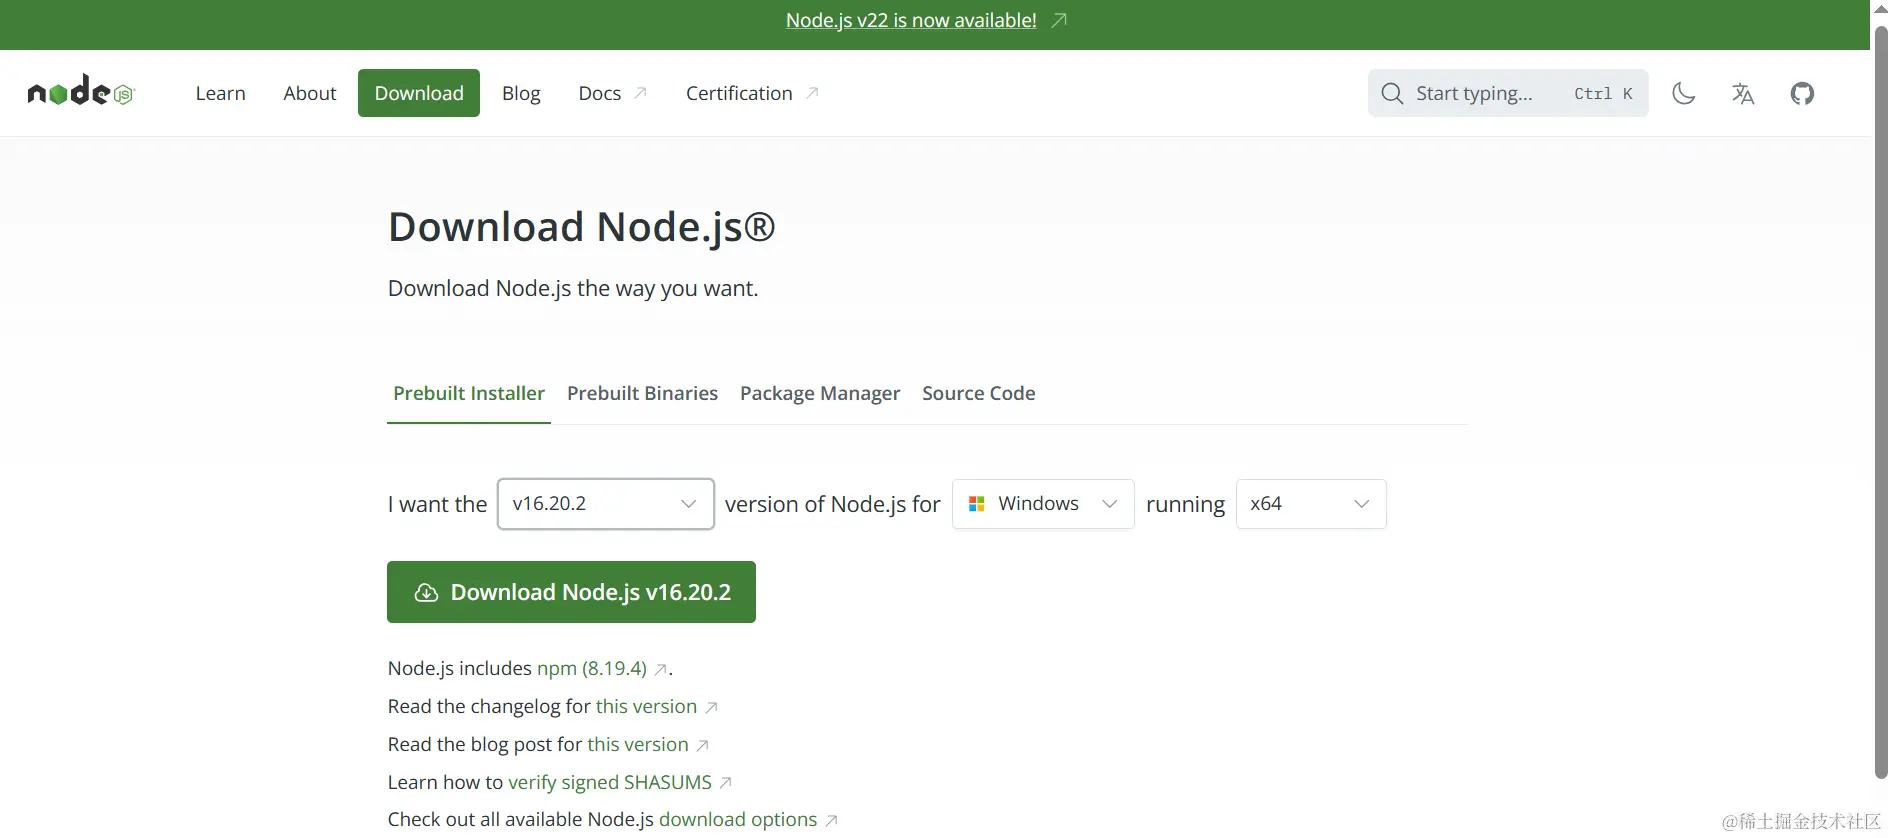The width and height of the screenshot is (1888, 838).
Task: Open the npm (8.19.4) link
Action: tap(592, 668)
